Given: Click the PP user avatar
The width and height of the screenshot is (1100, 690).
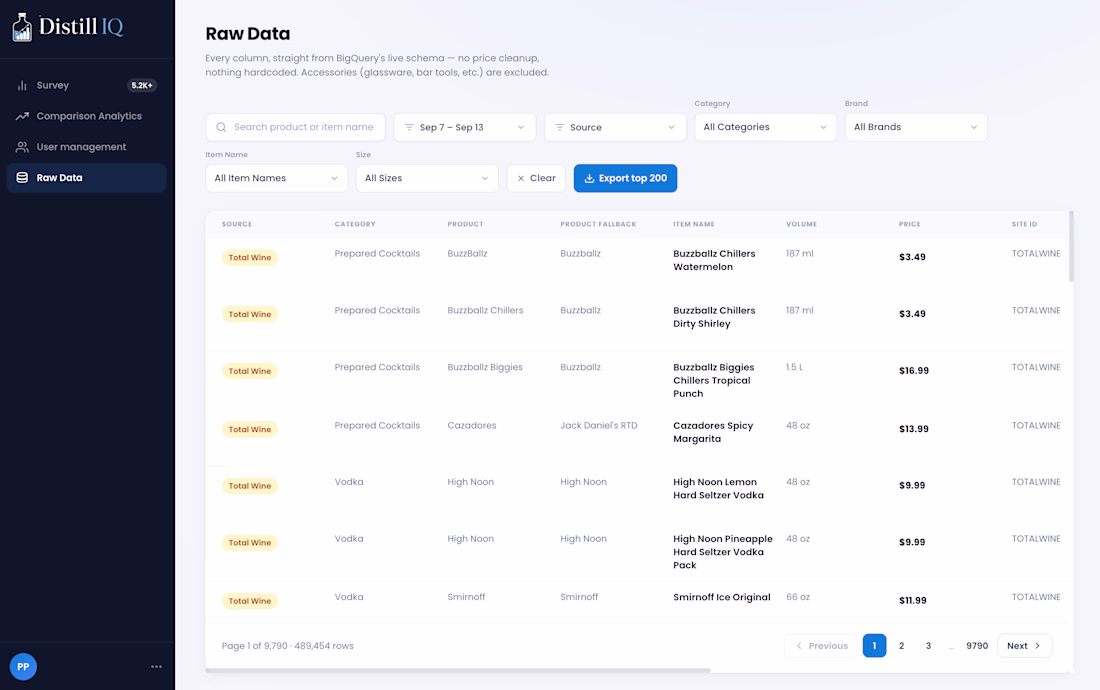Looking at the screenshot, I should point(23,667).
